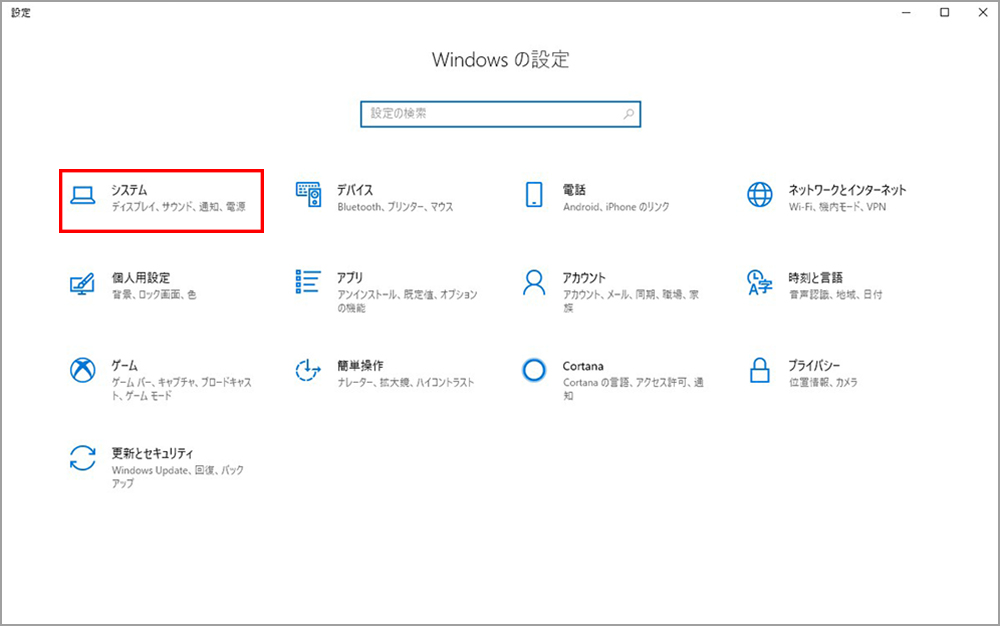This screenshot has width=1000, height=626.
Task: Close the 設定 window
Action: (983, 13)
